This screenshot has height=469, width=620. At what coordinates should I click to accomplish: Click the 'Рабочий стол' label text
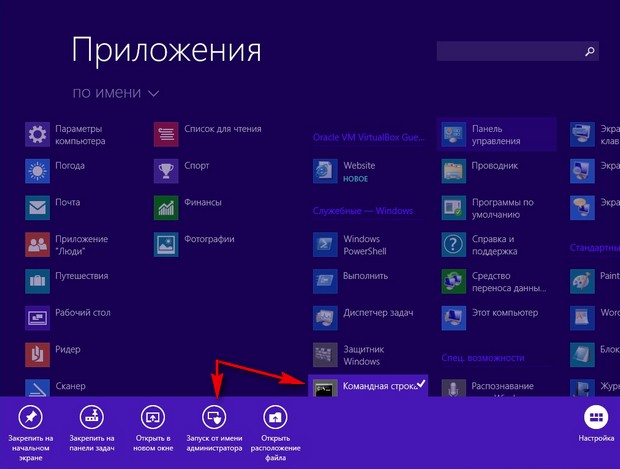tap(83, 312)
